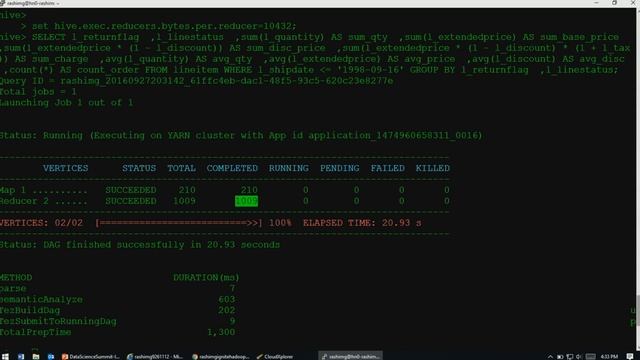Open the Action Center notifications icon
This screenshot has height=360, width=640.
(630, 357)
